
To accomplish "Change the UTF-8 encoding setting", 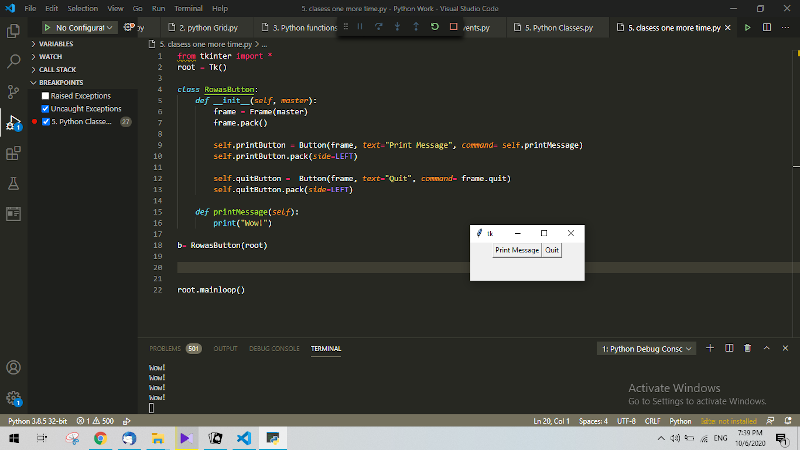I will point(627,421).
